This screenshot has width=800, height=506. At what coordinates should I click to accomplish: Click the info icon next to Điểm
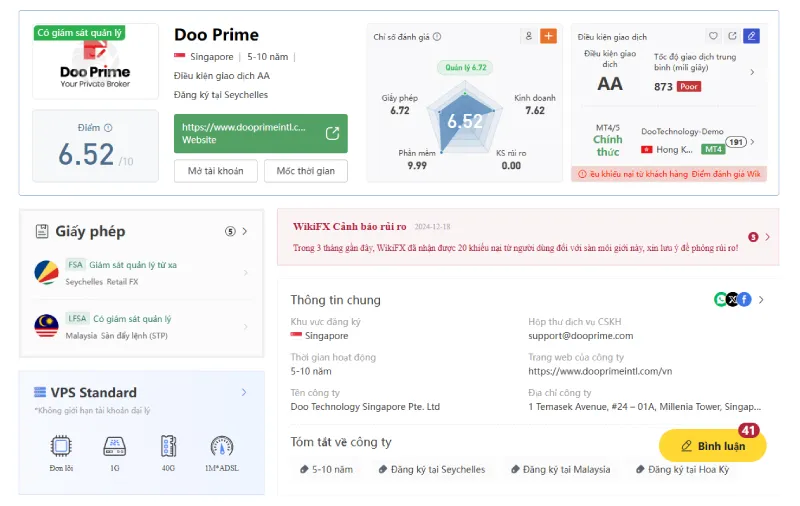click(x=108, y=128)
